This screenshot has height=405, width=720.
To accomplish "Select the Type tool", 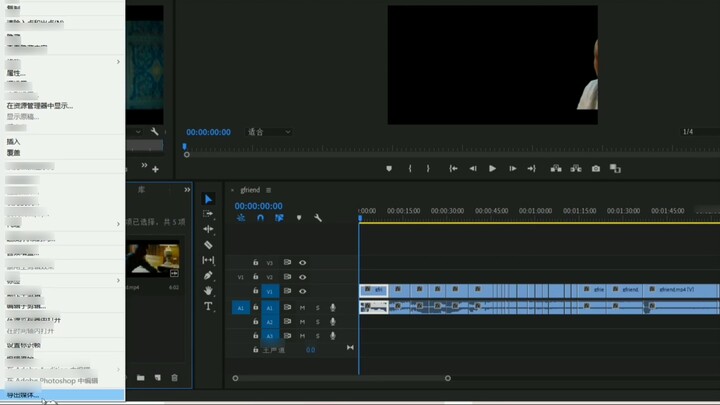I will tap(208, 306).
